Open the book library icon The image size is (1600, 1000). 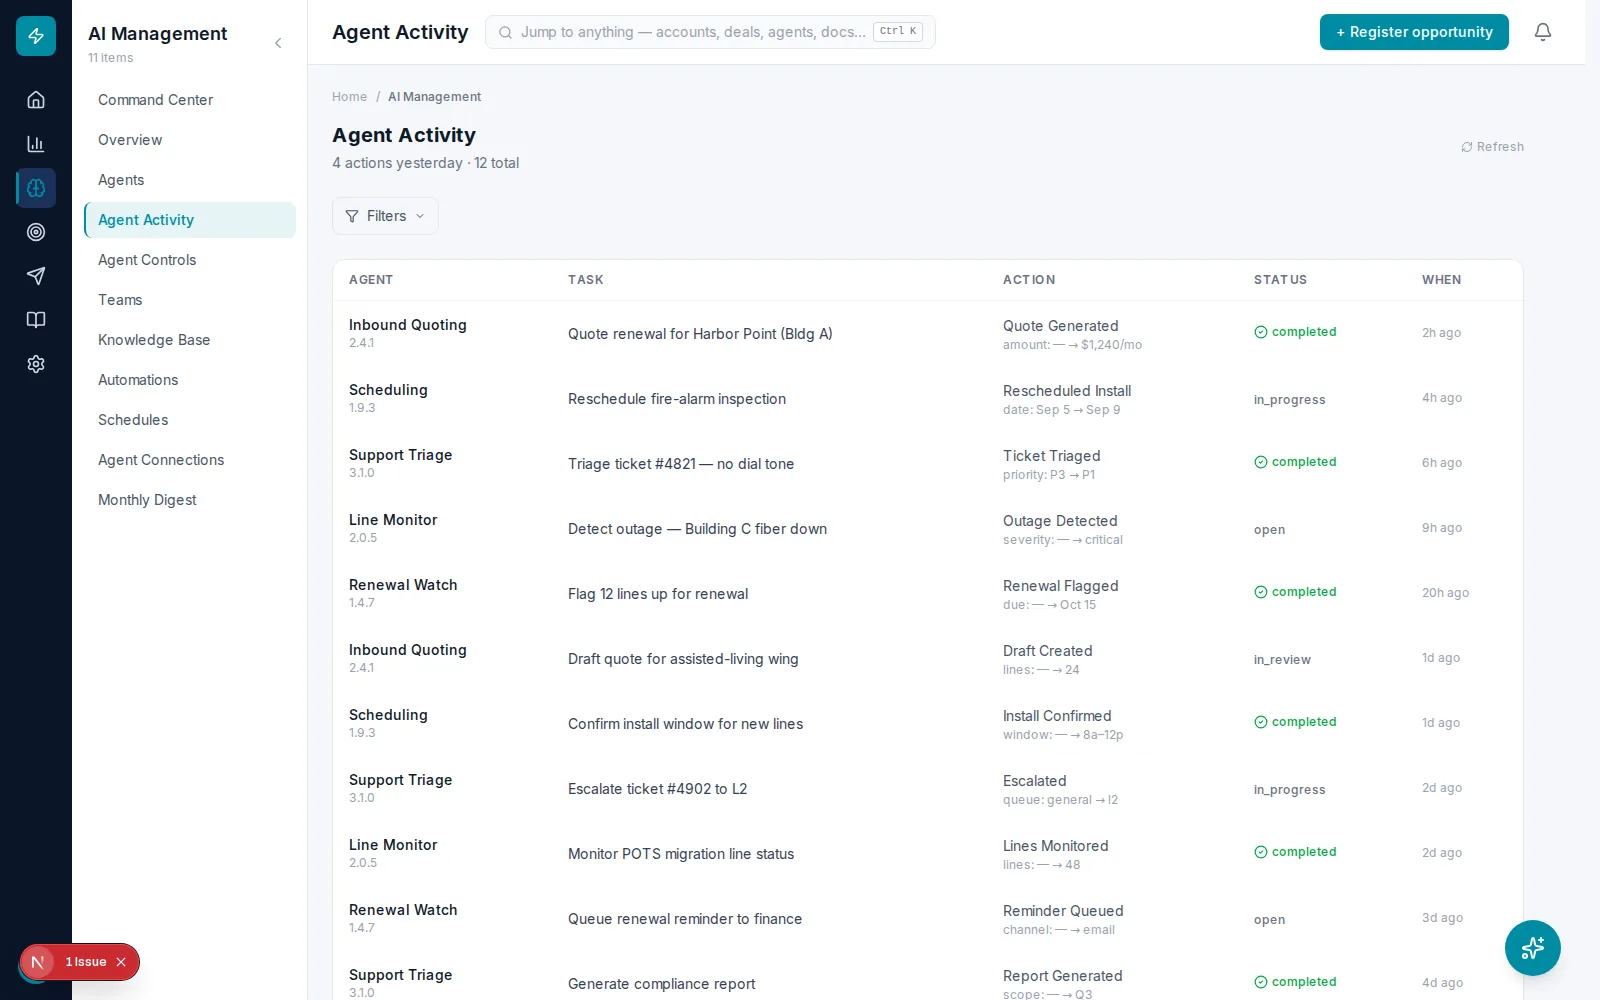coord(36,320)
